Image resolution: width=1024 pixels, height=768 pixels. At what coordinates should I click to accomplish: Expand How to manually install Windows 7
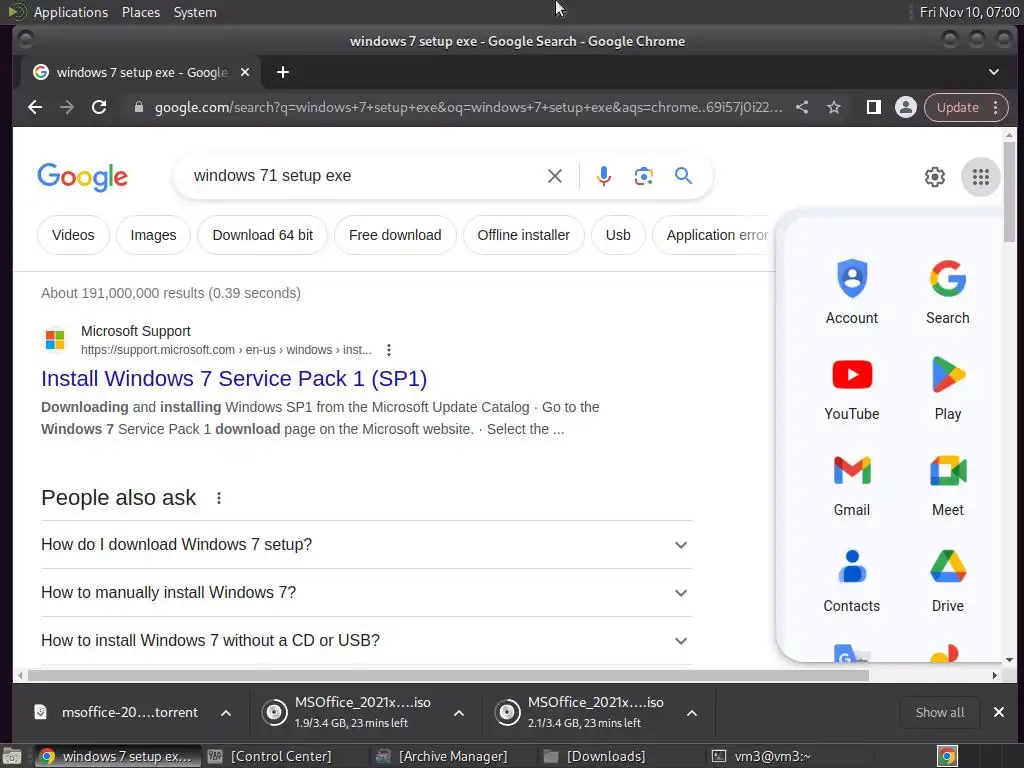tap(366, 592)
